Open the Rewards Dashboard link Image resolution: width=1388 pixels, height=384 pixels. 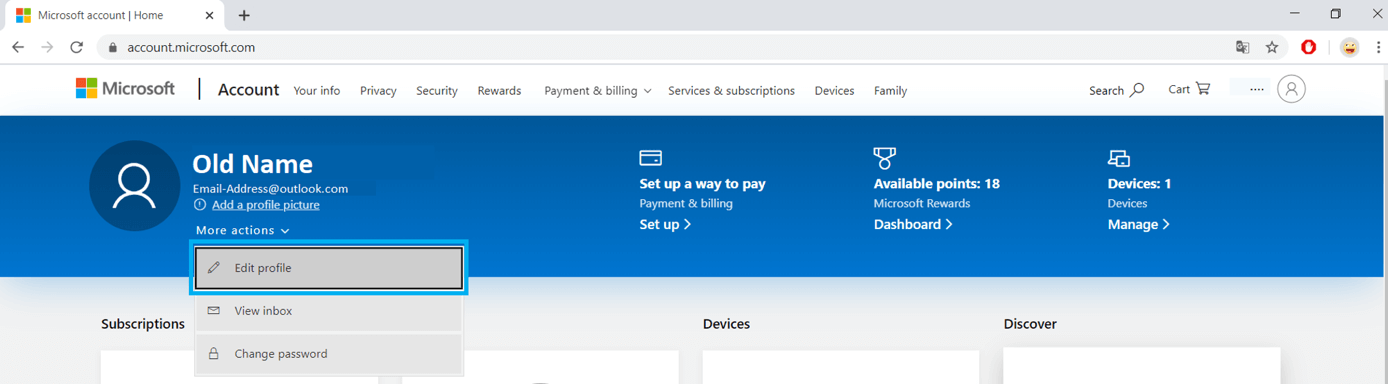coord(913,224)
